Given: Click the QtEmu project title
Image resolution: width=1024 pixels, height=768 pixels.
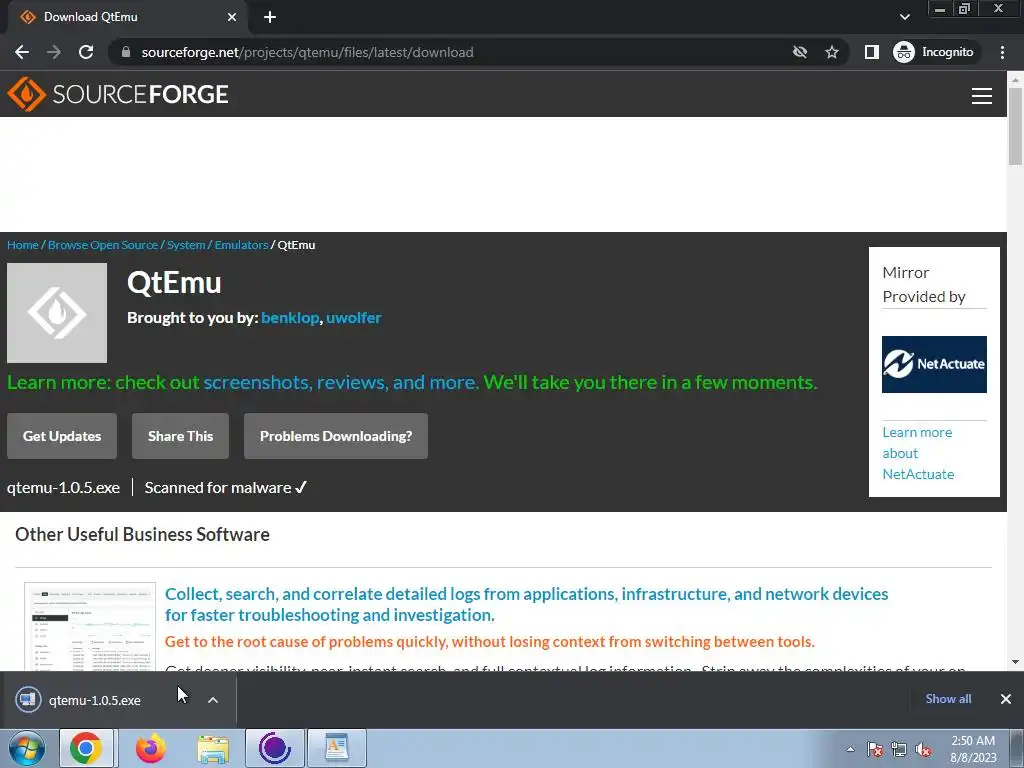Looking at the screenshot, I should tap(174, 283).
